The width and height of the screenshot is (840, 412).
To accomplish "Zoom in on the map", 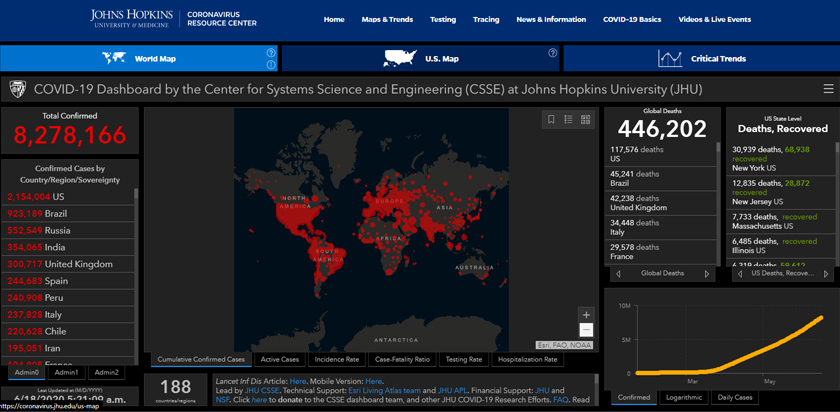I will click(x=586, y=315).
